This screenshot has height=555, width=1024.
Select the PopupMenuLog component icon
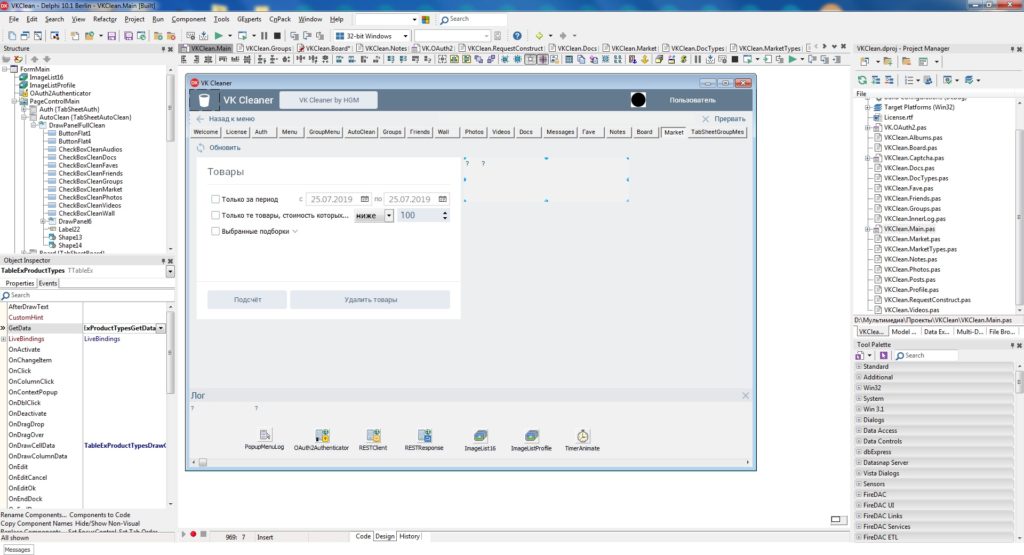click(265, 435)
